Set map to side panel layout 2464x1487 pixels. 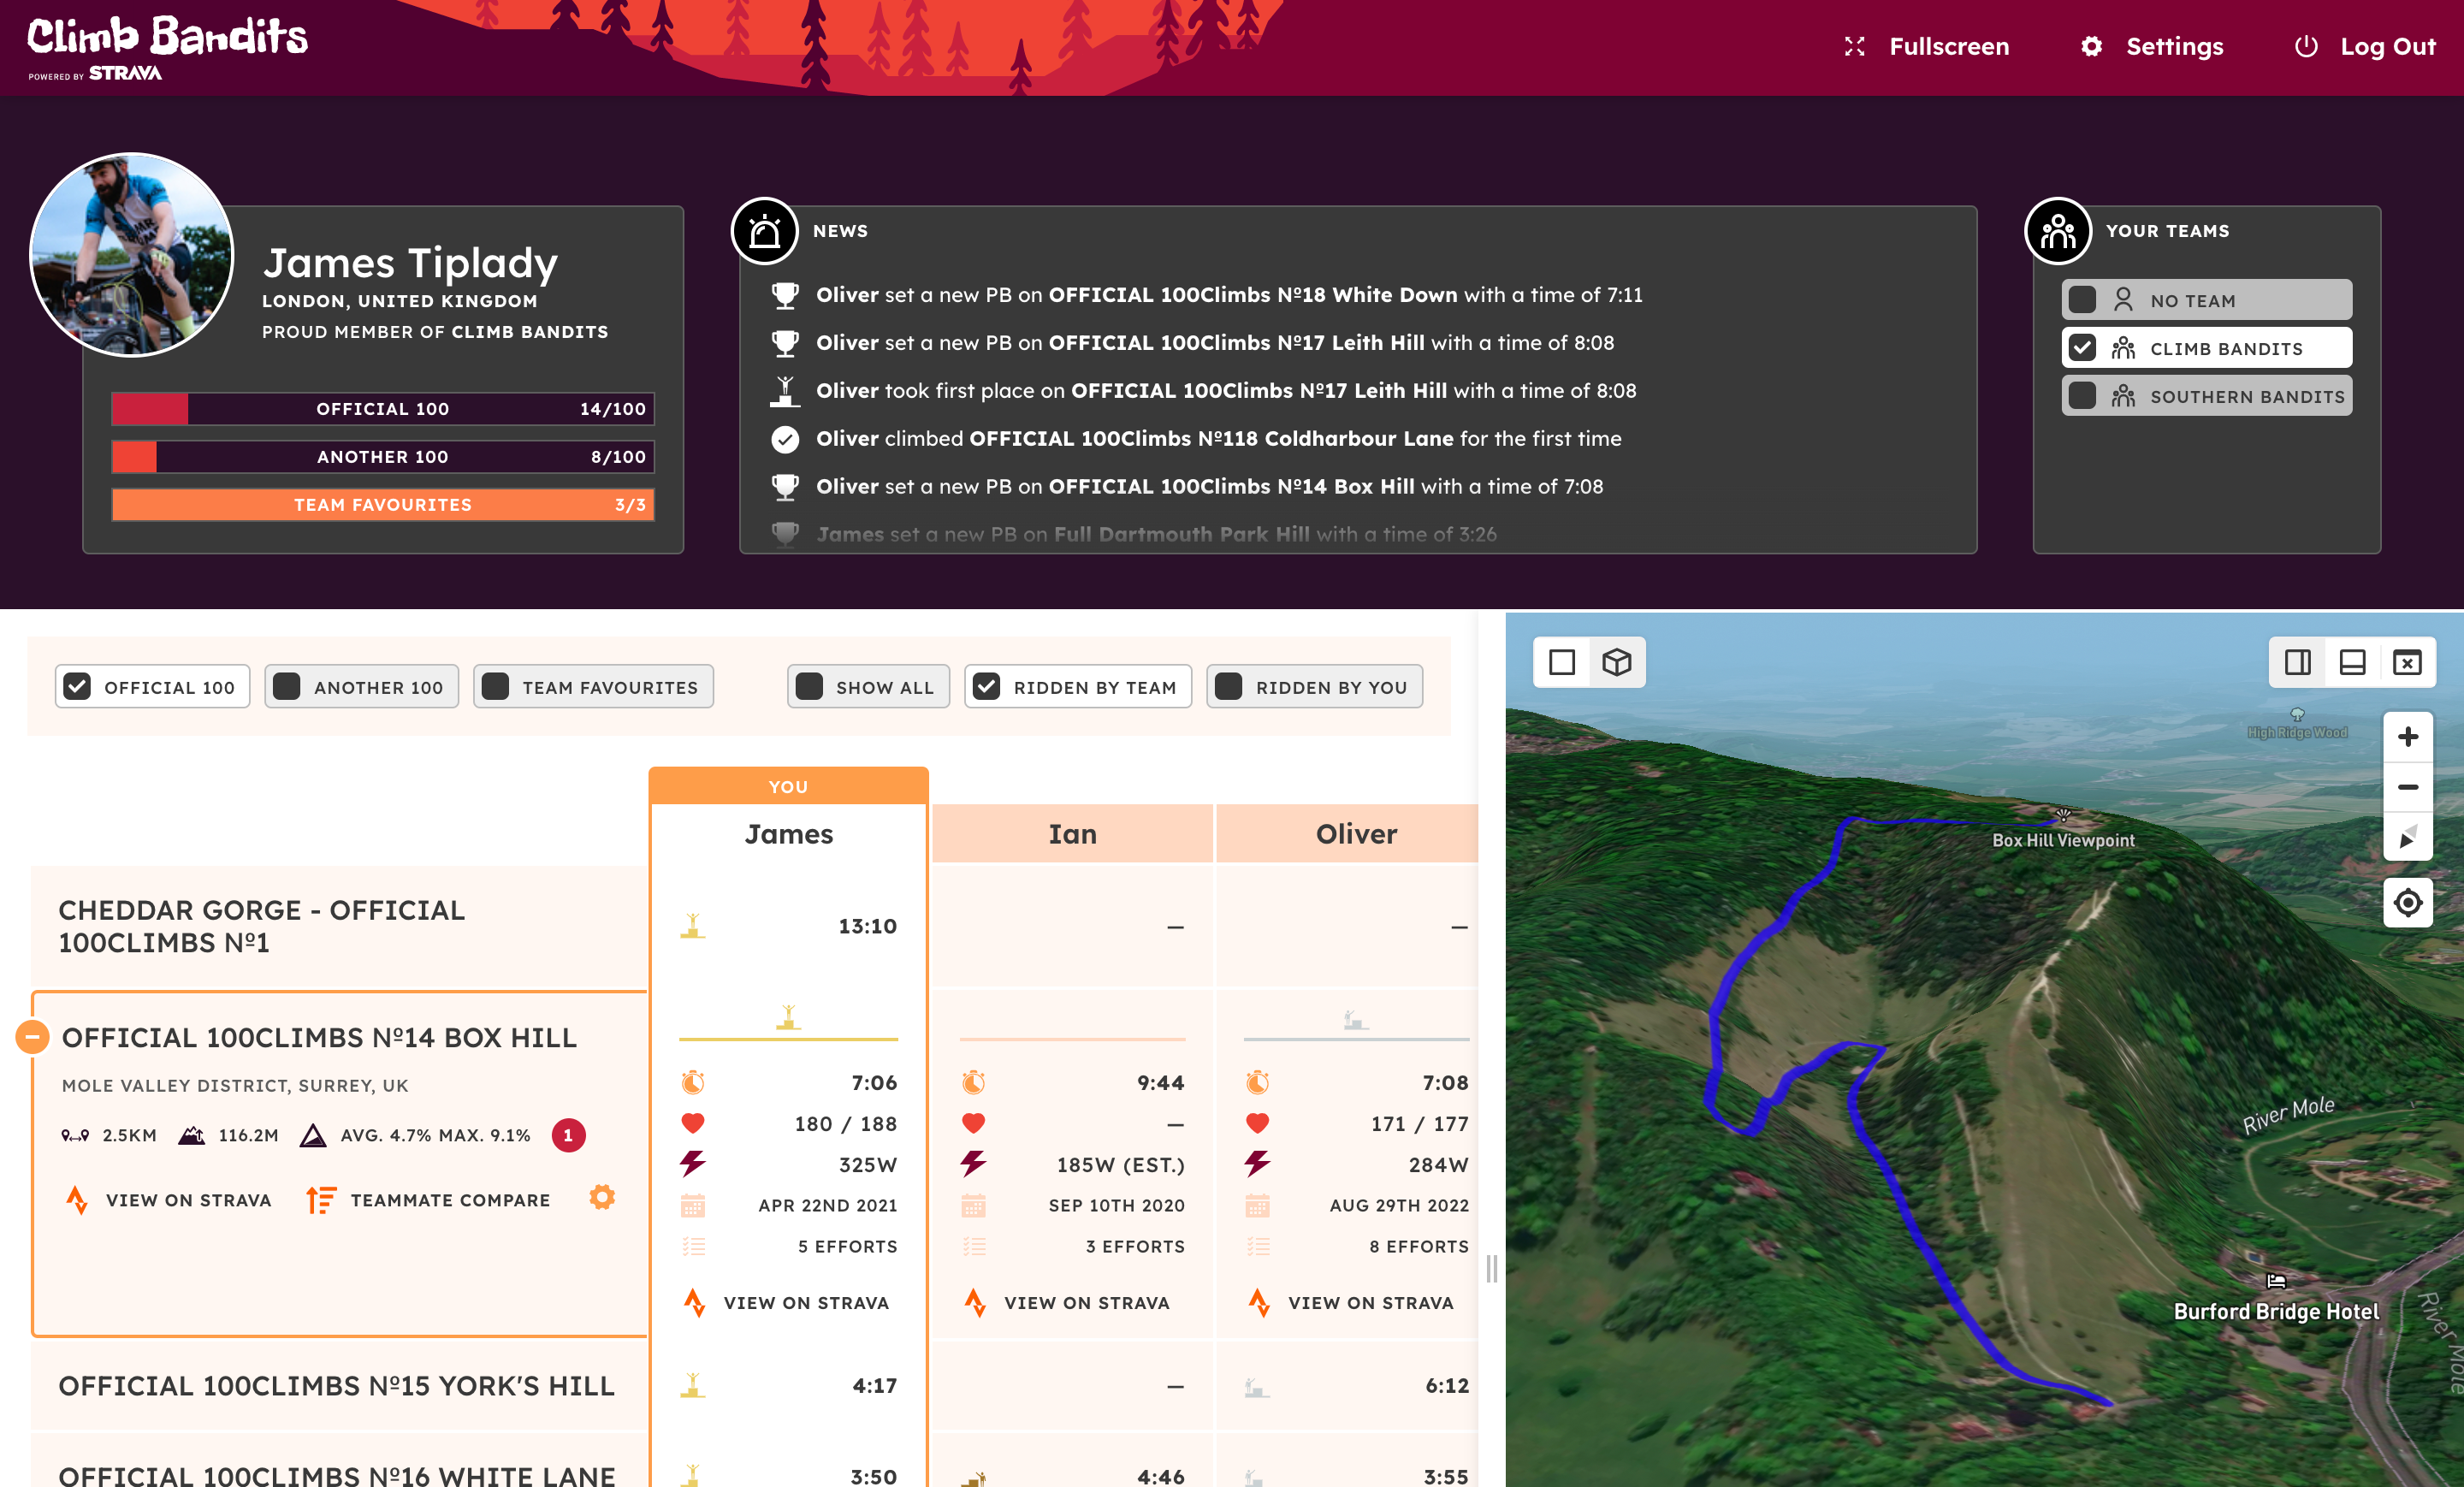[2297, 662]
